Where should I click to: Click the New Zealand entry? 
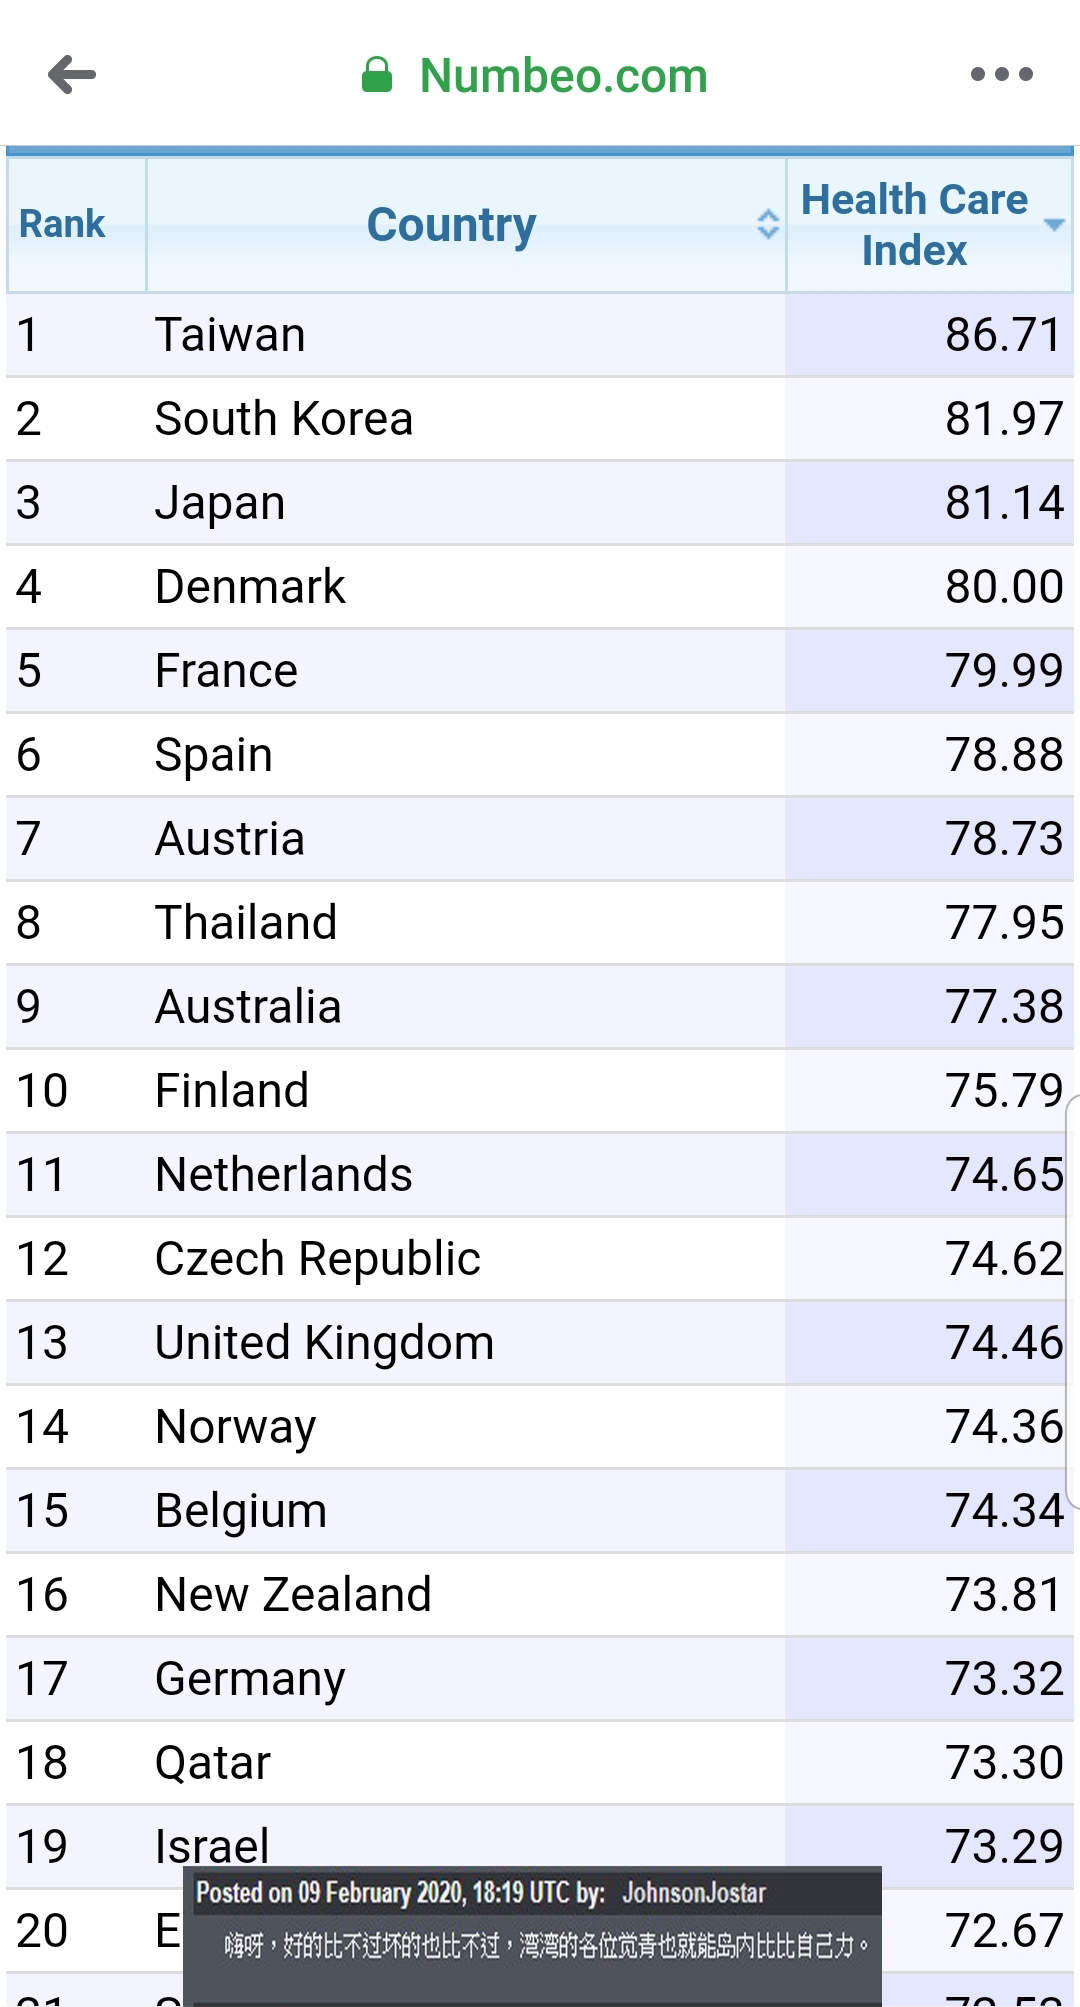coord(293,1595)
